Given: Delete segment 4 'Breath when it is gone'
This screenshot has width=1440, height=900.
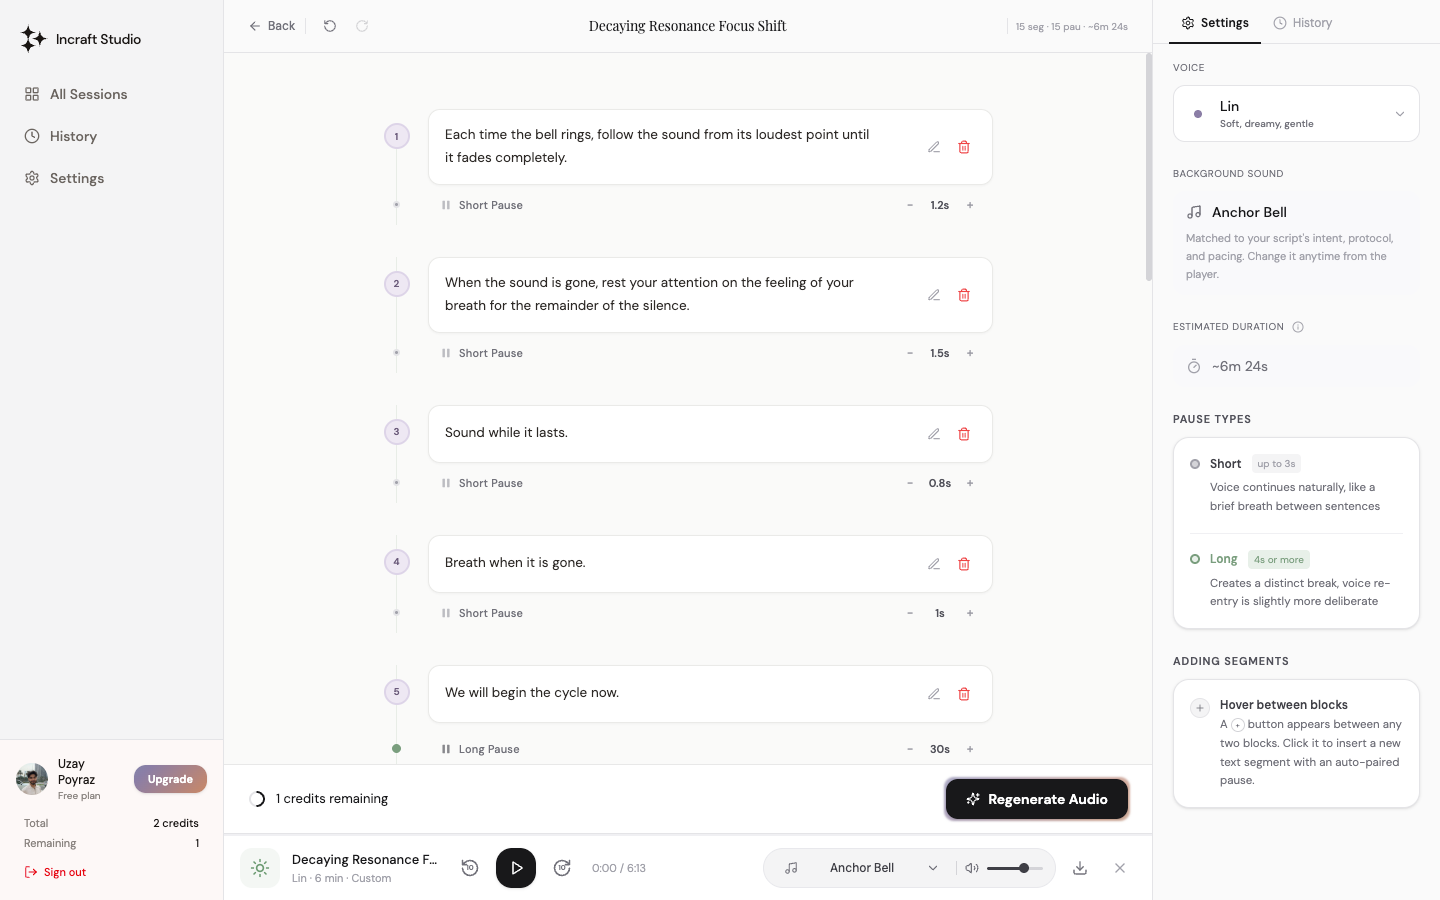Looking at the screenshot, I should (x=964, y=564).
